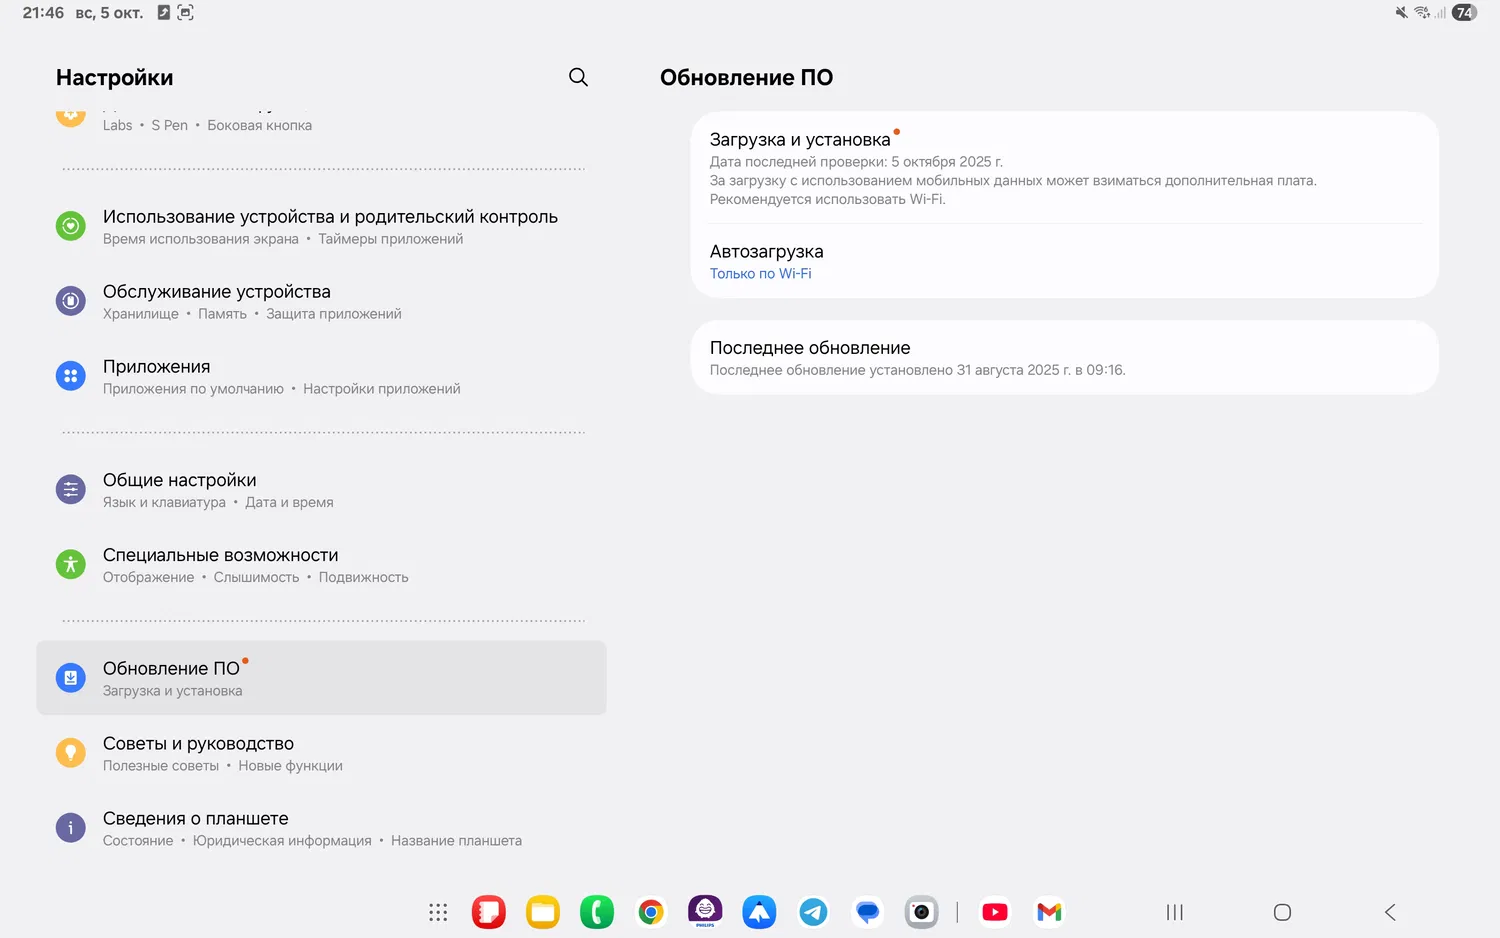Launch Google Chrome from the taskbar
This screenshot has width=1500, height=938.
[x=651, y=912]
